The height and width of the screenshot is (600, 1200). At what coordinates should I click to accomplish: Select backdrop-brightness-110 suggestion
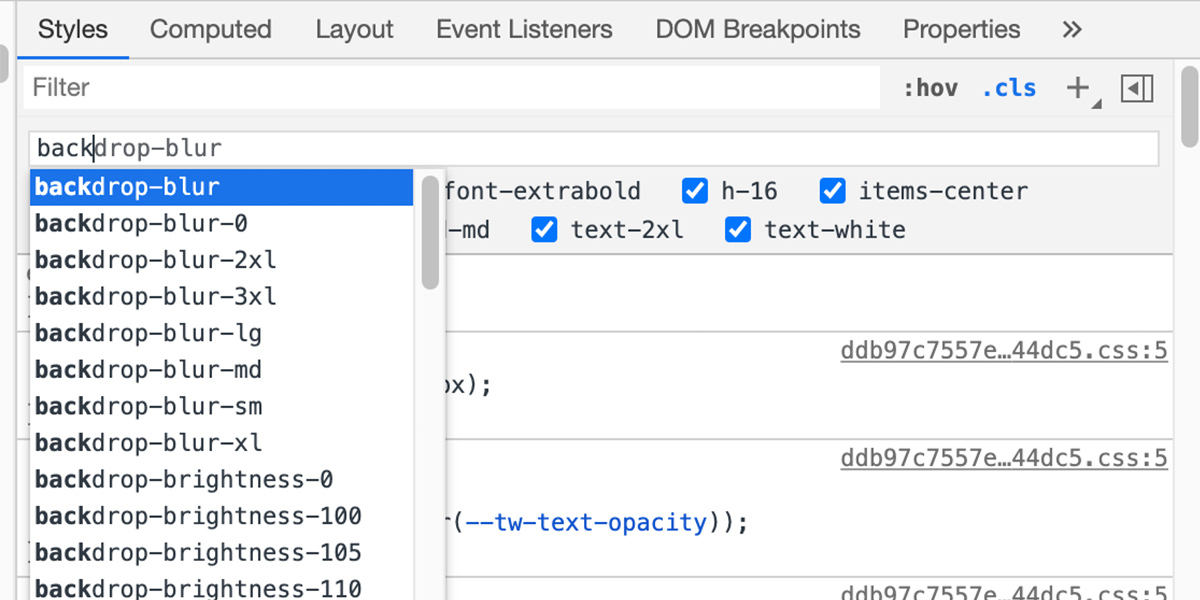coord(221,588)
